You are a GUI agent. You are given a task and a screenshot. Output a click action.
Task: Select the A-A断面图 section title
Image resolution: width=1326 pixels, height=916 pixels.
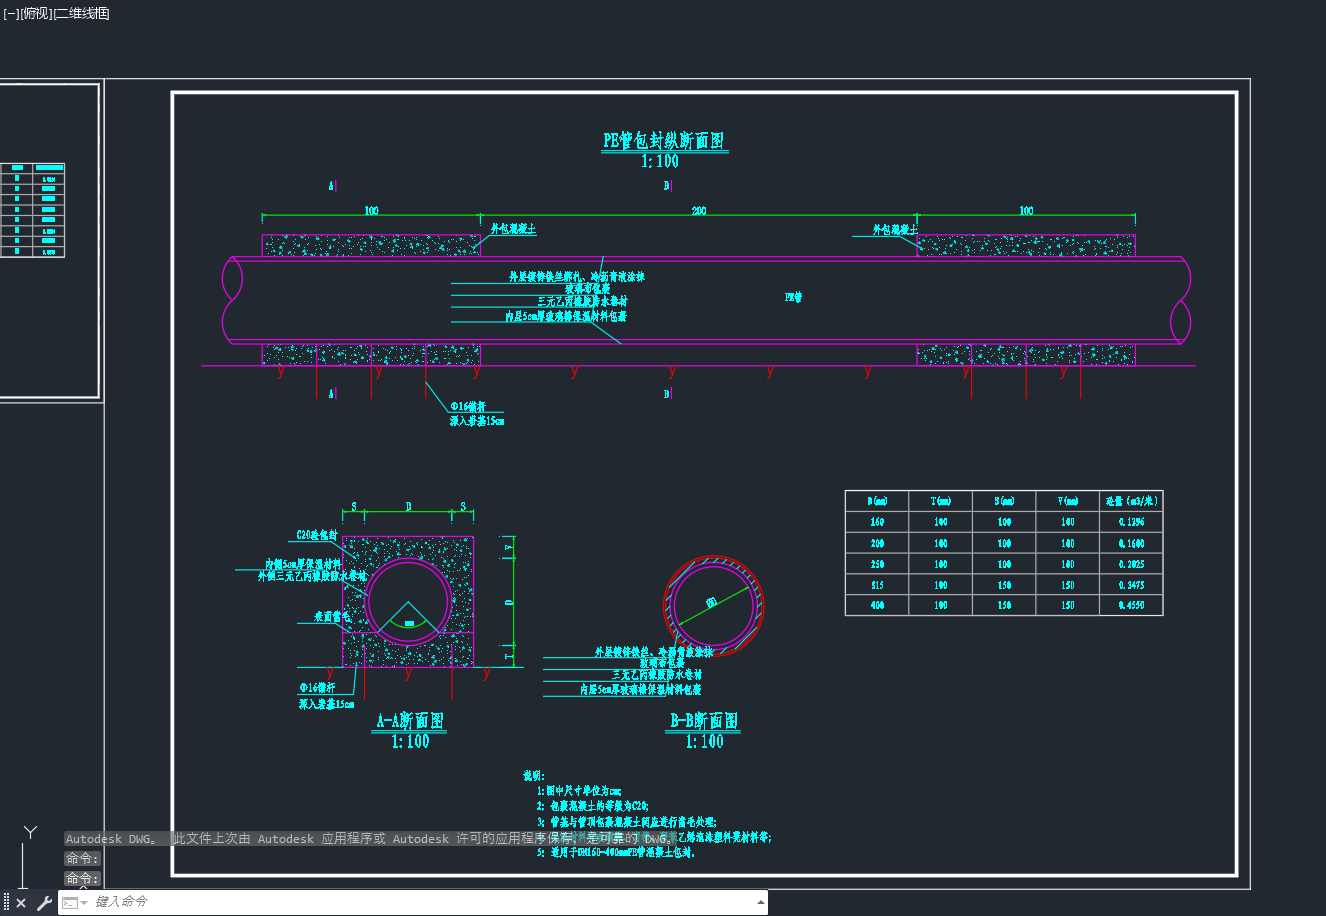click(x=410, y=721)
